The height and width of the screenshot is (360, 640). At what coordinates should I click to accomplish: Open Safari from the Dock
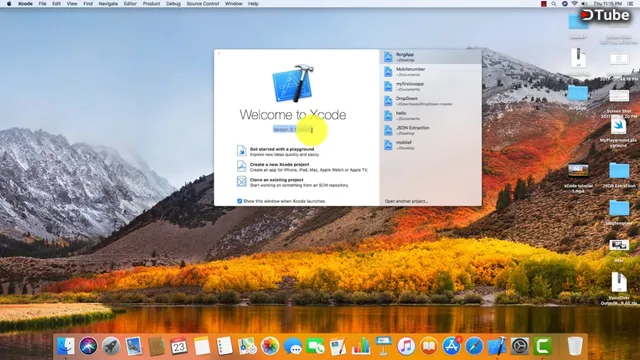point(474,346)
